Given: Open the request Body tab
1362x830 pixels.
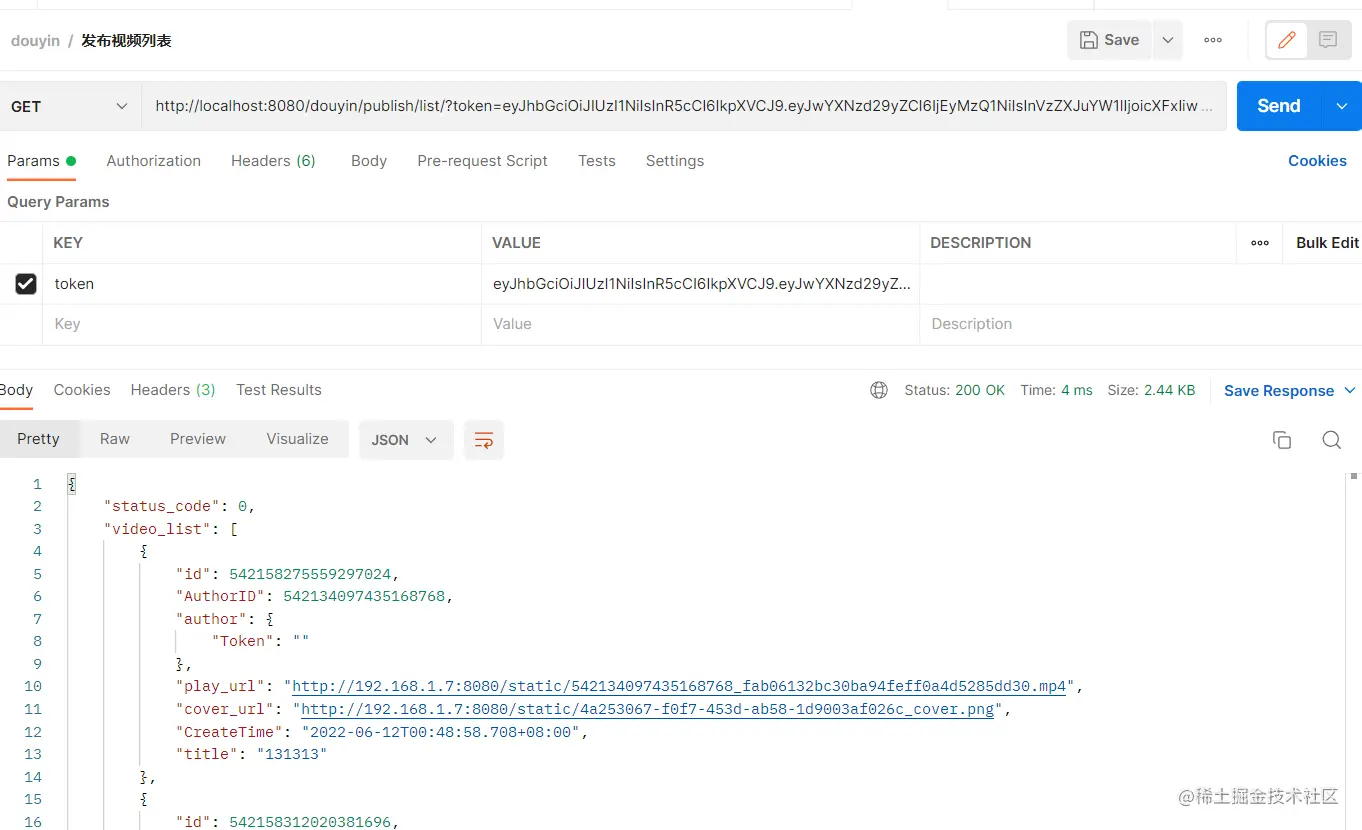Looking at the screenshot, I should click(x=369, y=161).
